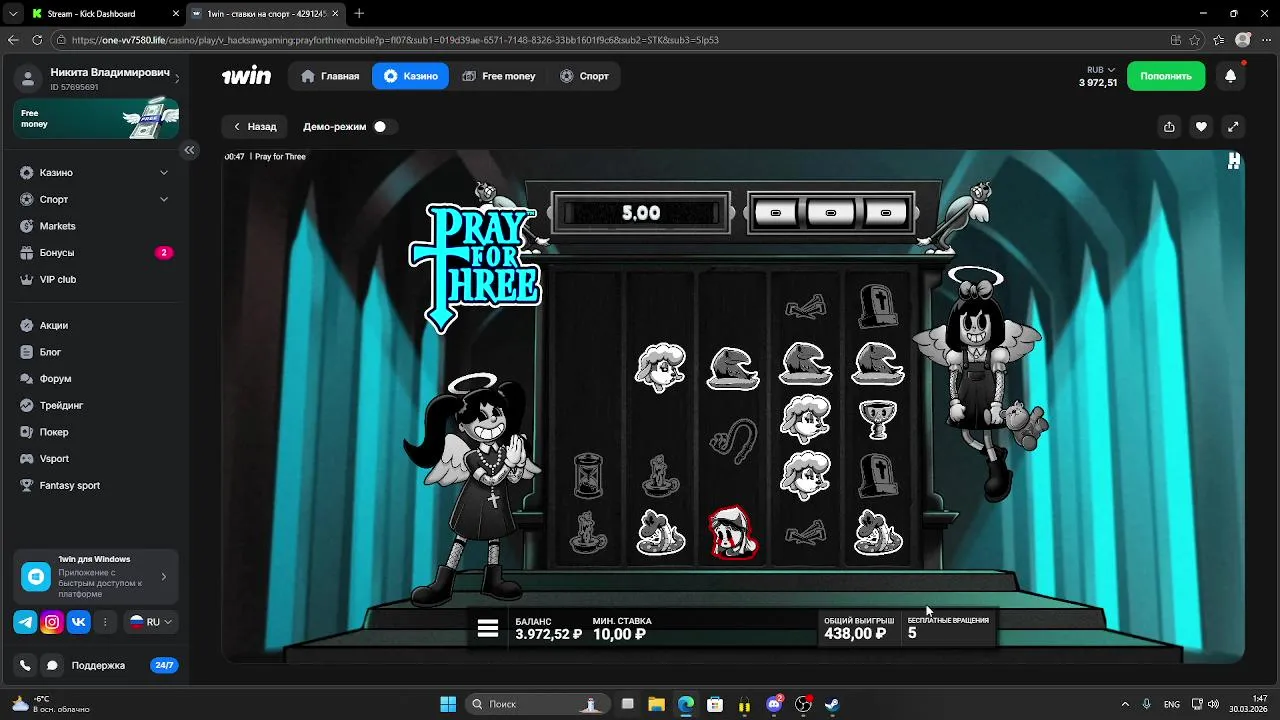Click the Поддержка 24/7 badge
The image size is (1280, 720).
(x=164, y=665)
